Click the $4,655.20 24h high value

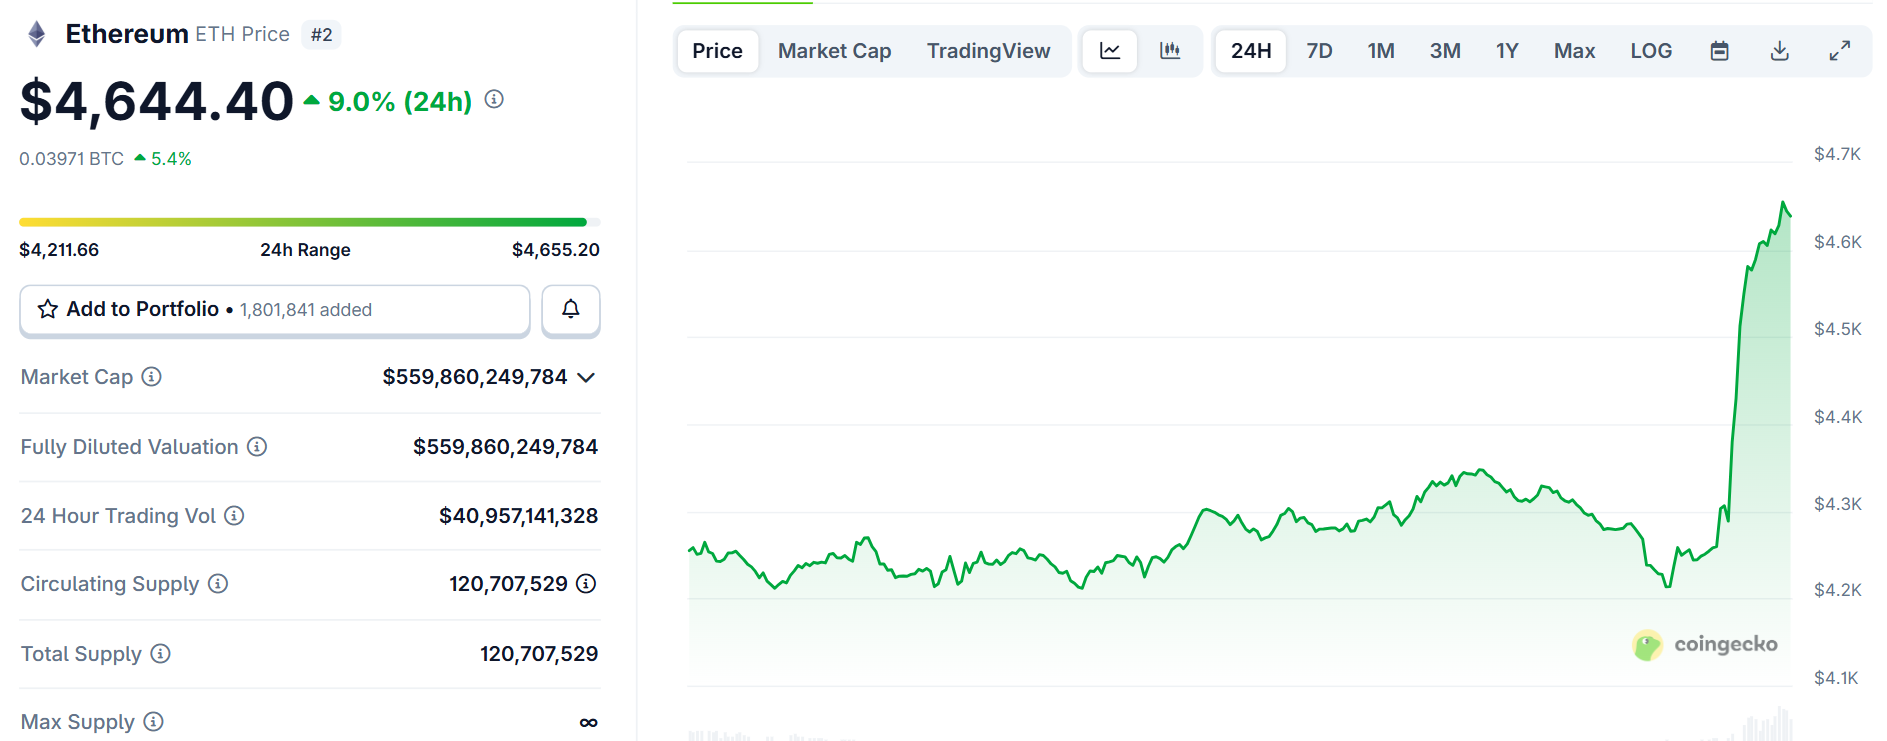coord(556,250)
